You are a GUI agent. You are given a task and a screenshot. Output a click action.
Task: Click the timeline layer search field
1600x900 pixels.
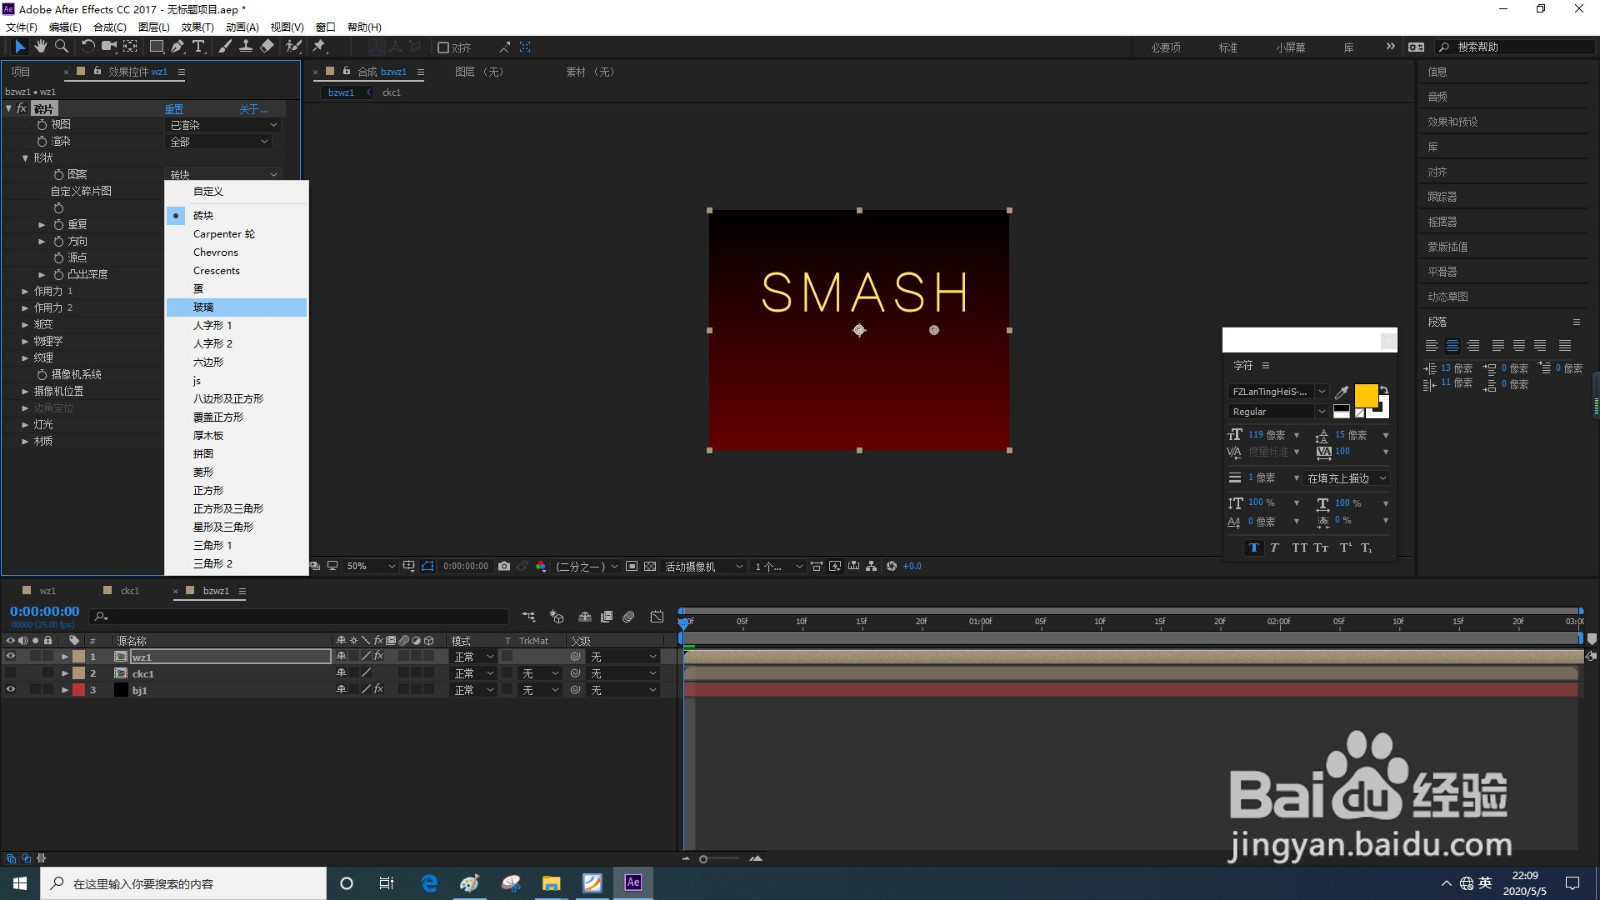pyautogui.click(x=300, y=617)
